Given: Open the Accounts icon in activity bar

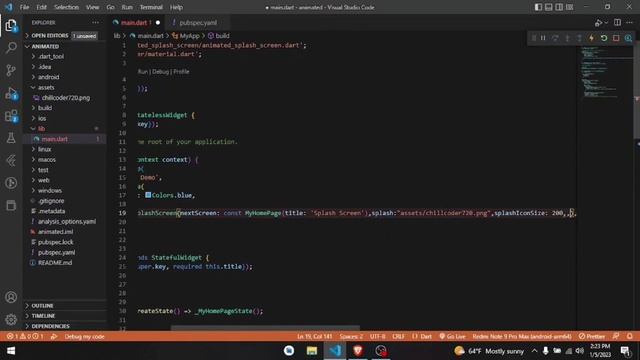Looking at the screenshot, I should pos(11,297).
